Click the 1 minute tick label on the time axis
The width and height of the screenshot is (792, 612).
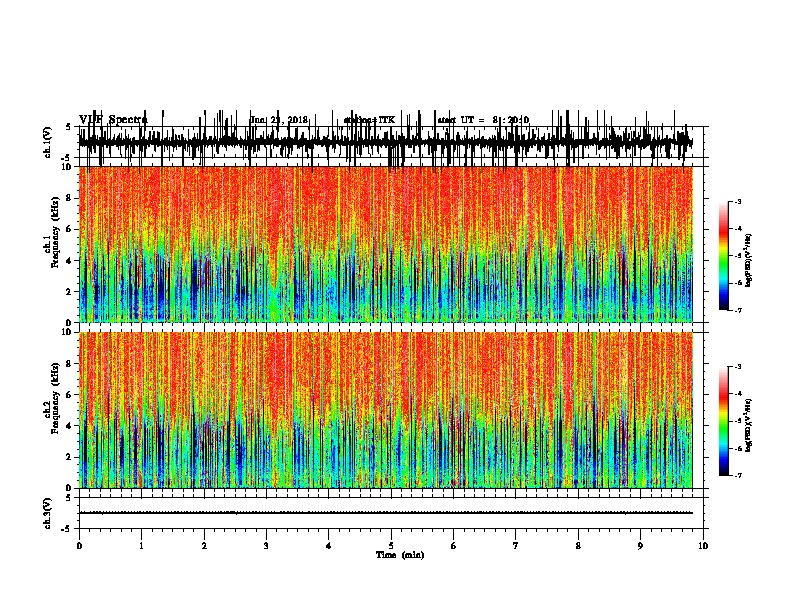coord(141,546)
